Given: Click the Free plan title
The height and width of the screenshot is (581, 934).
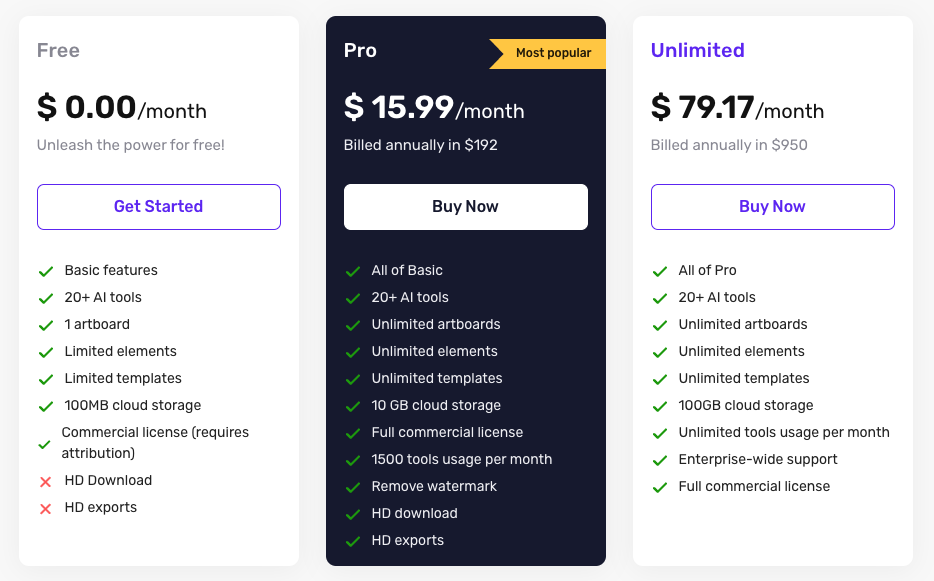Looking at the screenshot, I should 58,50.
